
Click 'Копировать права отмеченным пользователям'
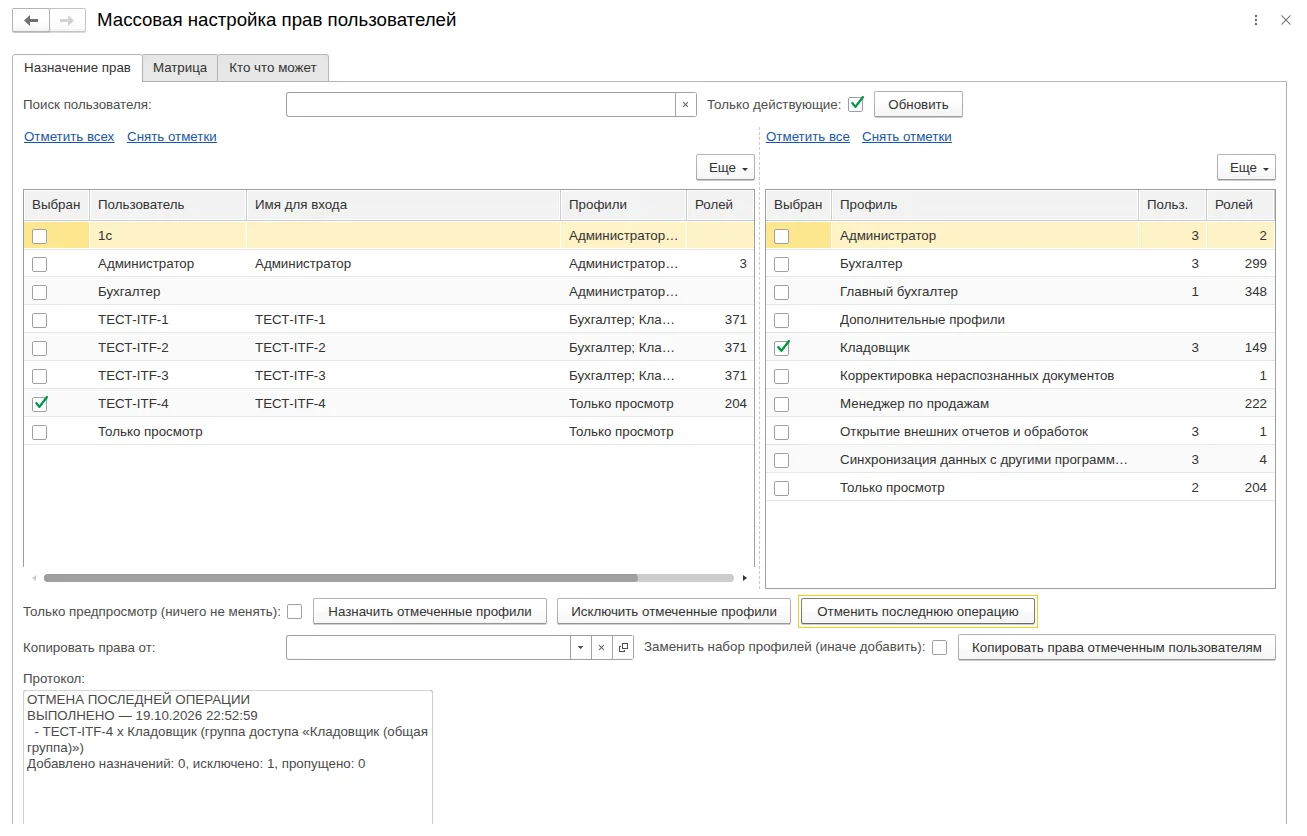pyautogui.click(x=1117, y=647)
